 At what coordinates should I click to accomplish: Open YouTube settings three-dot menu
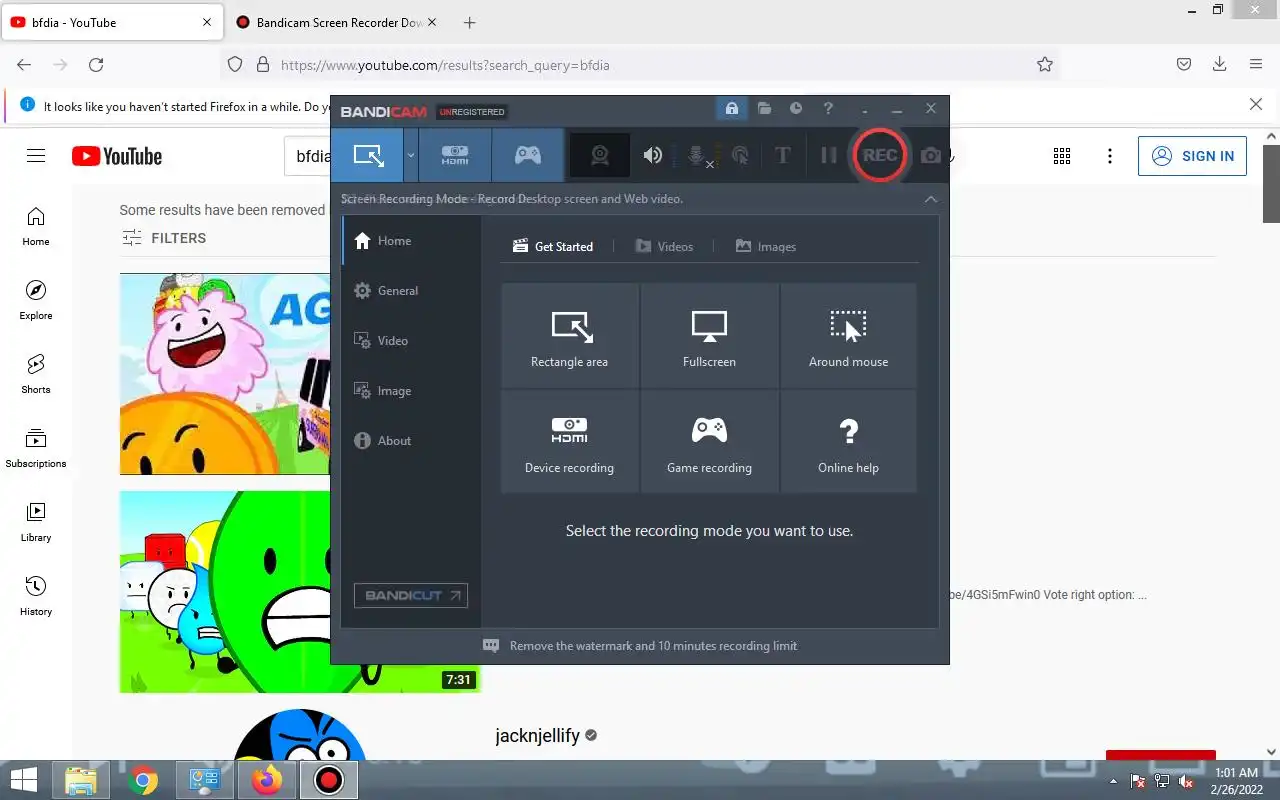1110,156
